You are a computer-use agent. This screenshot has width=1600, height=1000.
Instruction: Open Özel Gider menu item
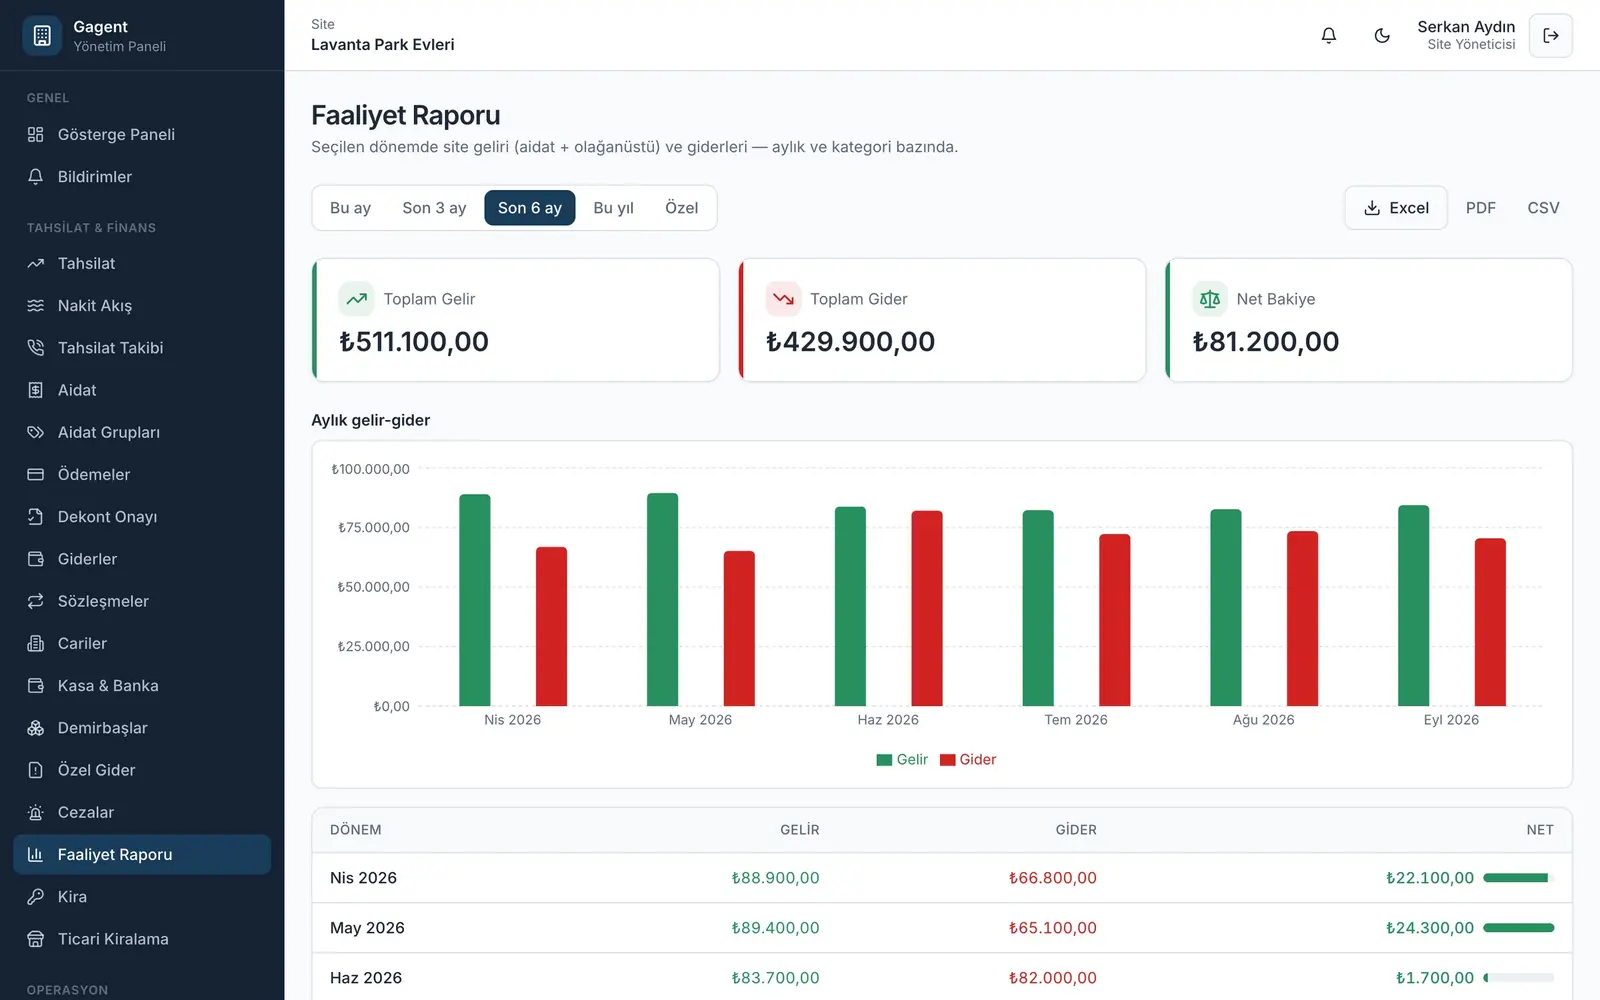[142, 770]
